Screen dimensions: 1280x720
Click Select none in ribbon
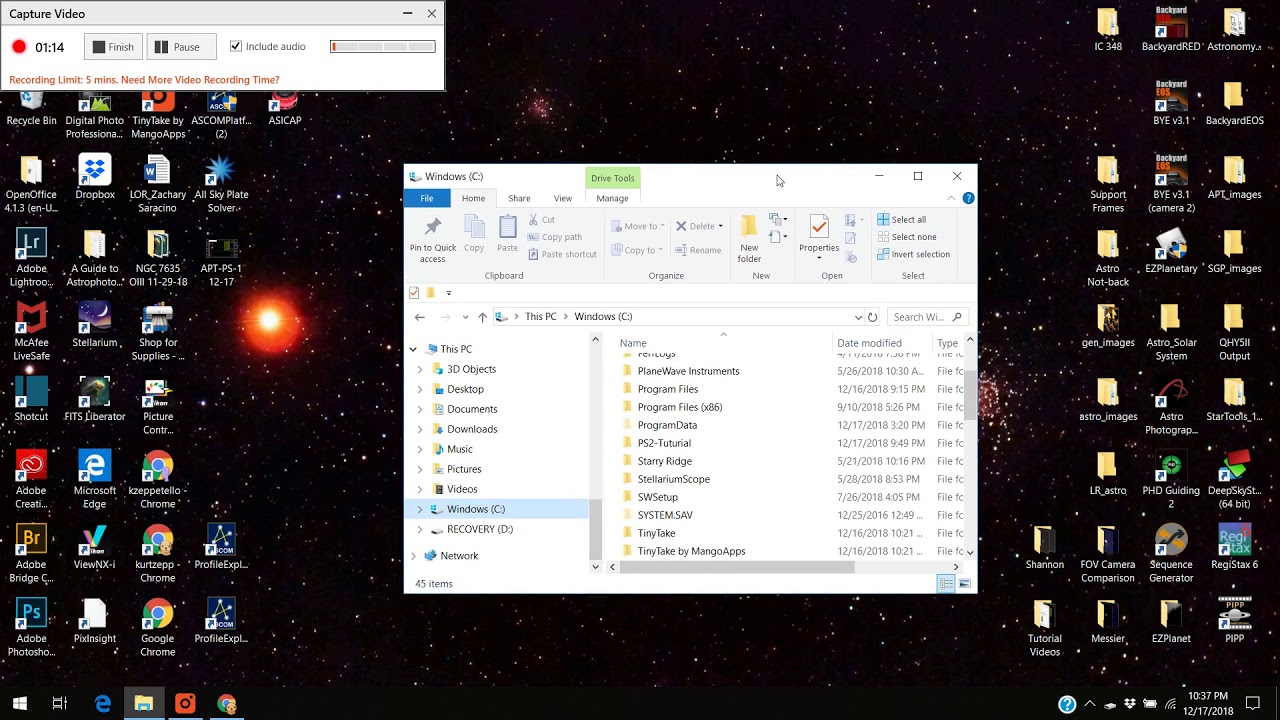[907, 237]
